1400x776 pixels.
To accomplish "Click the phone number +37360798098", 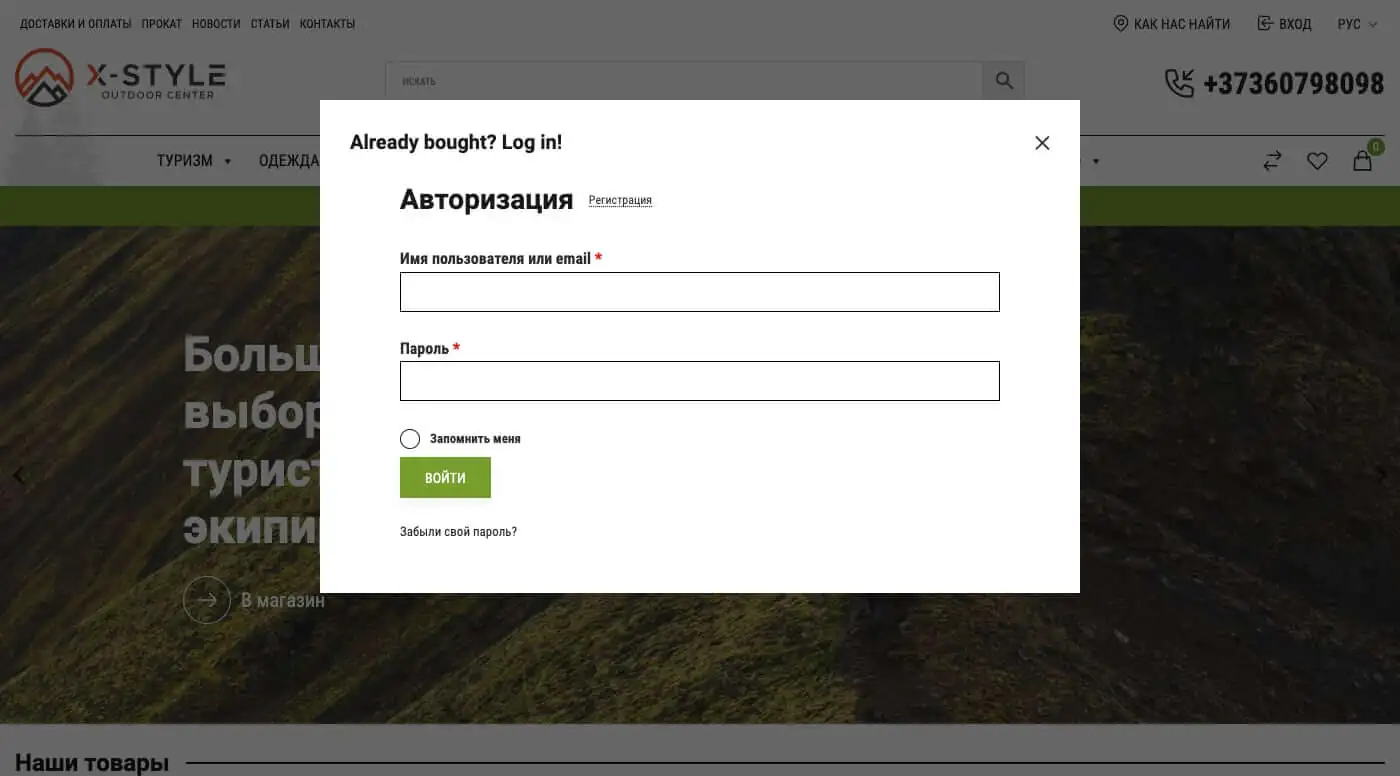I will coord(1293,83).
